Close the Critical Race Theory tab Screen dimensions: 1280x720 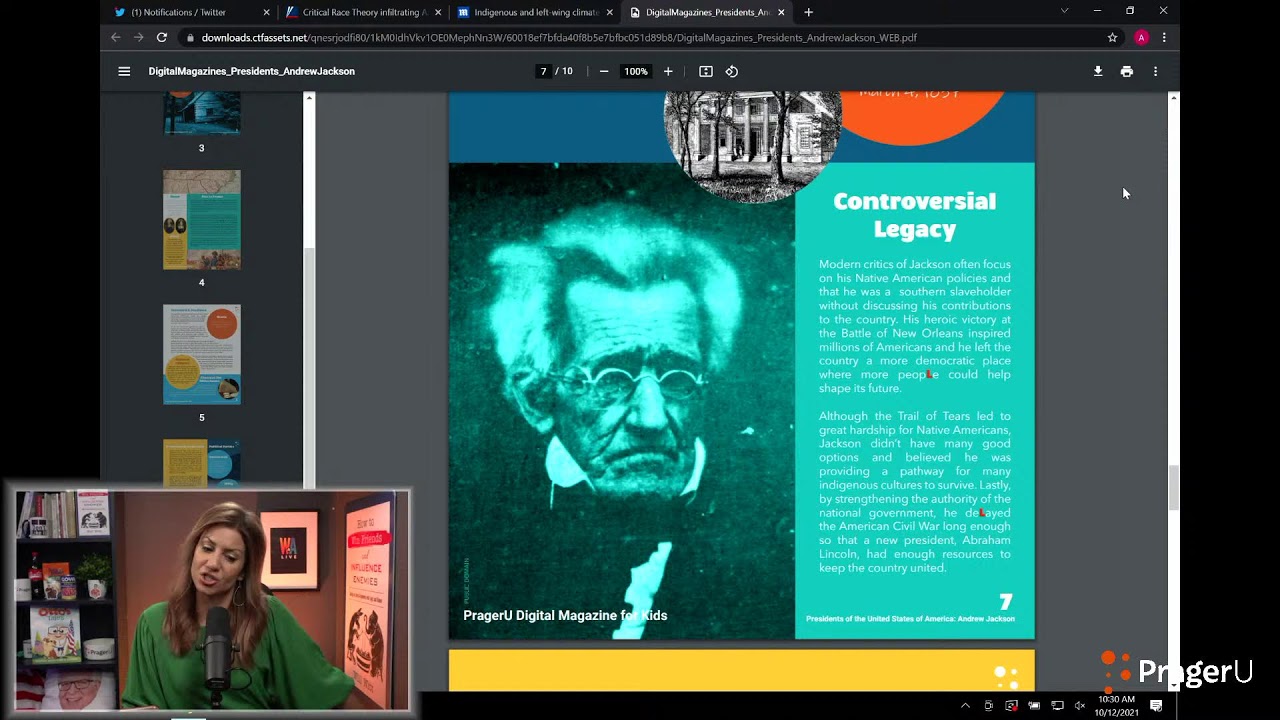coord(438,12)
